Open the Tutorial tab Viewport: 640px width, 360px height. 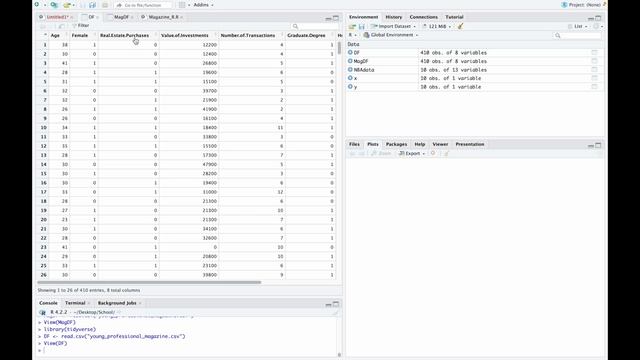pyautogui.click(x=454, y=17)
